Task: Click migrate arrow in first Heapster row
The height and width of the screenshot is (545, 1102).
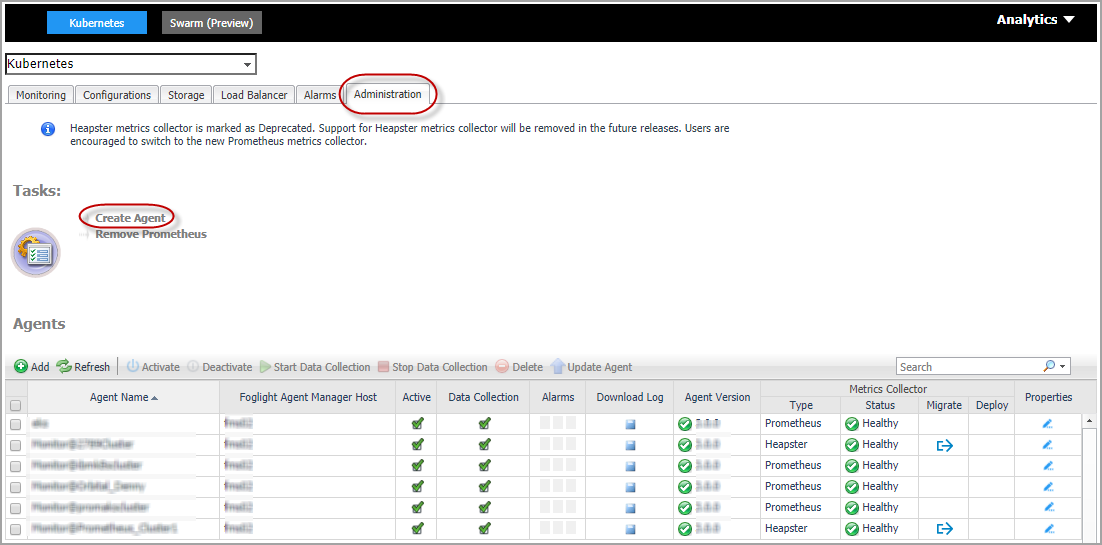Action: (943, 445)
